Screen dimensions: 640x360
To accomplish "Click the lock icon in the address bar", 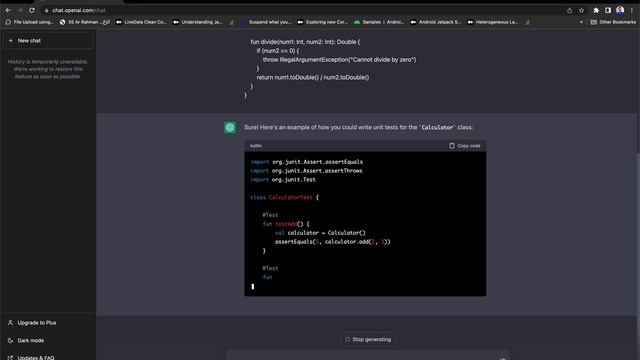I will (47, 10).
